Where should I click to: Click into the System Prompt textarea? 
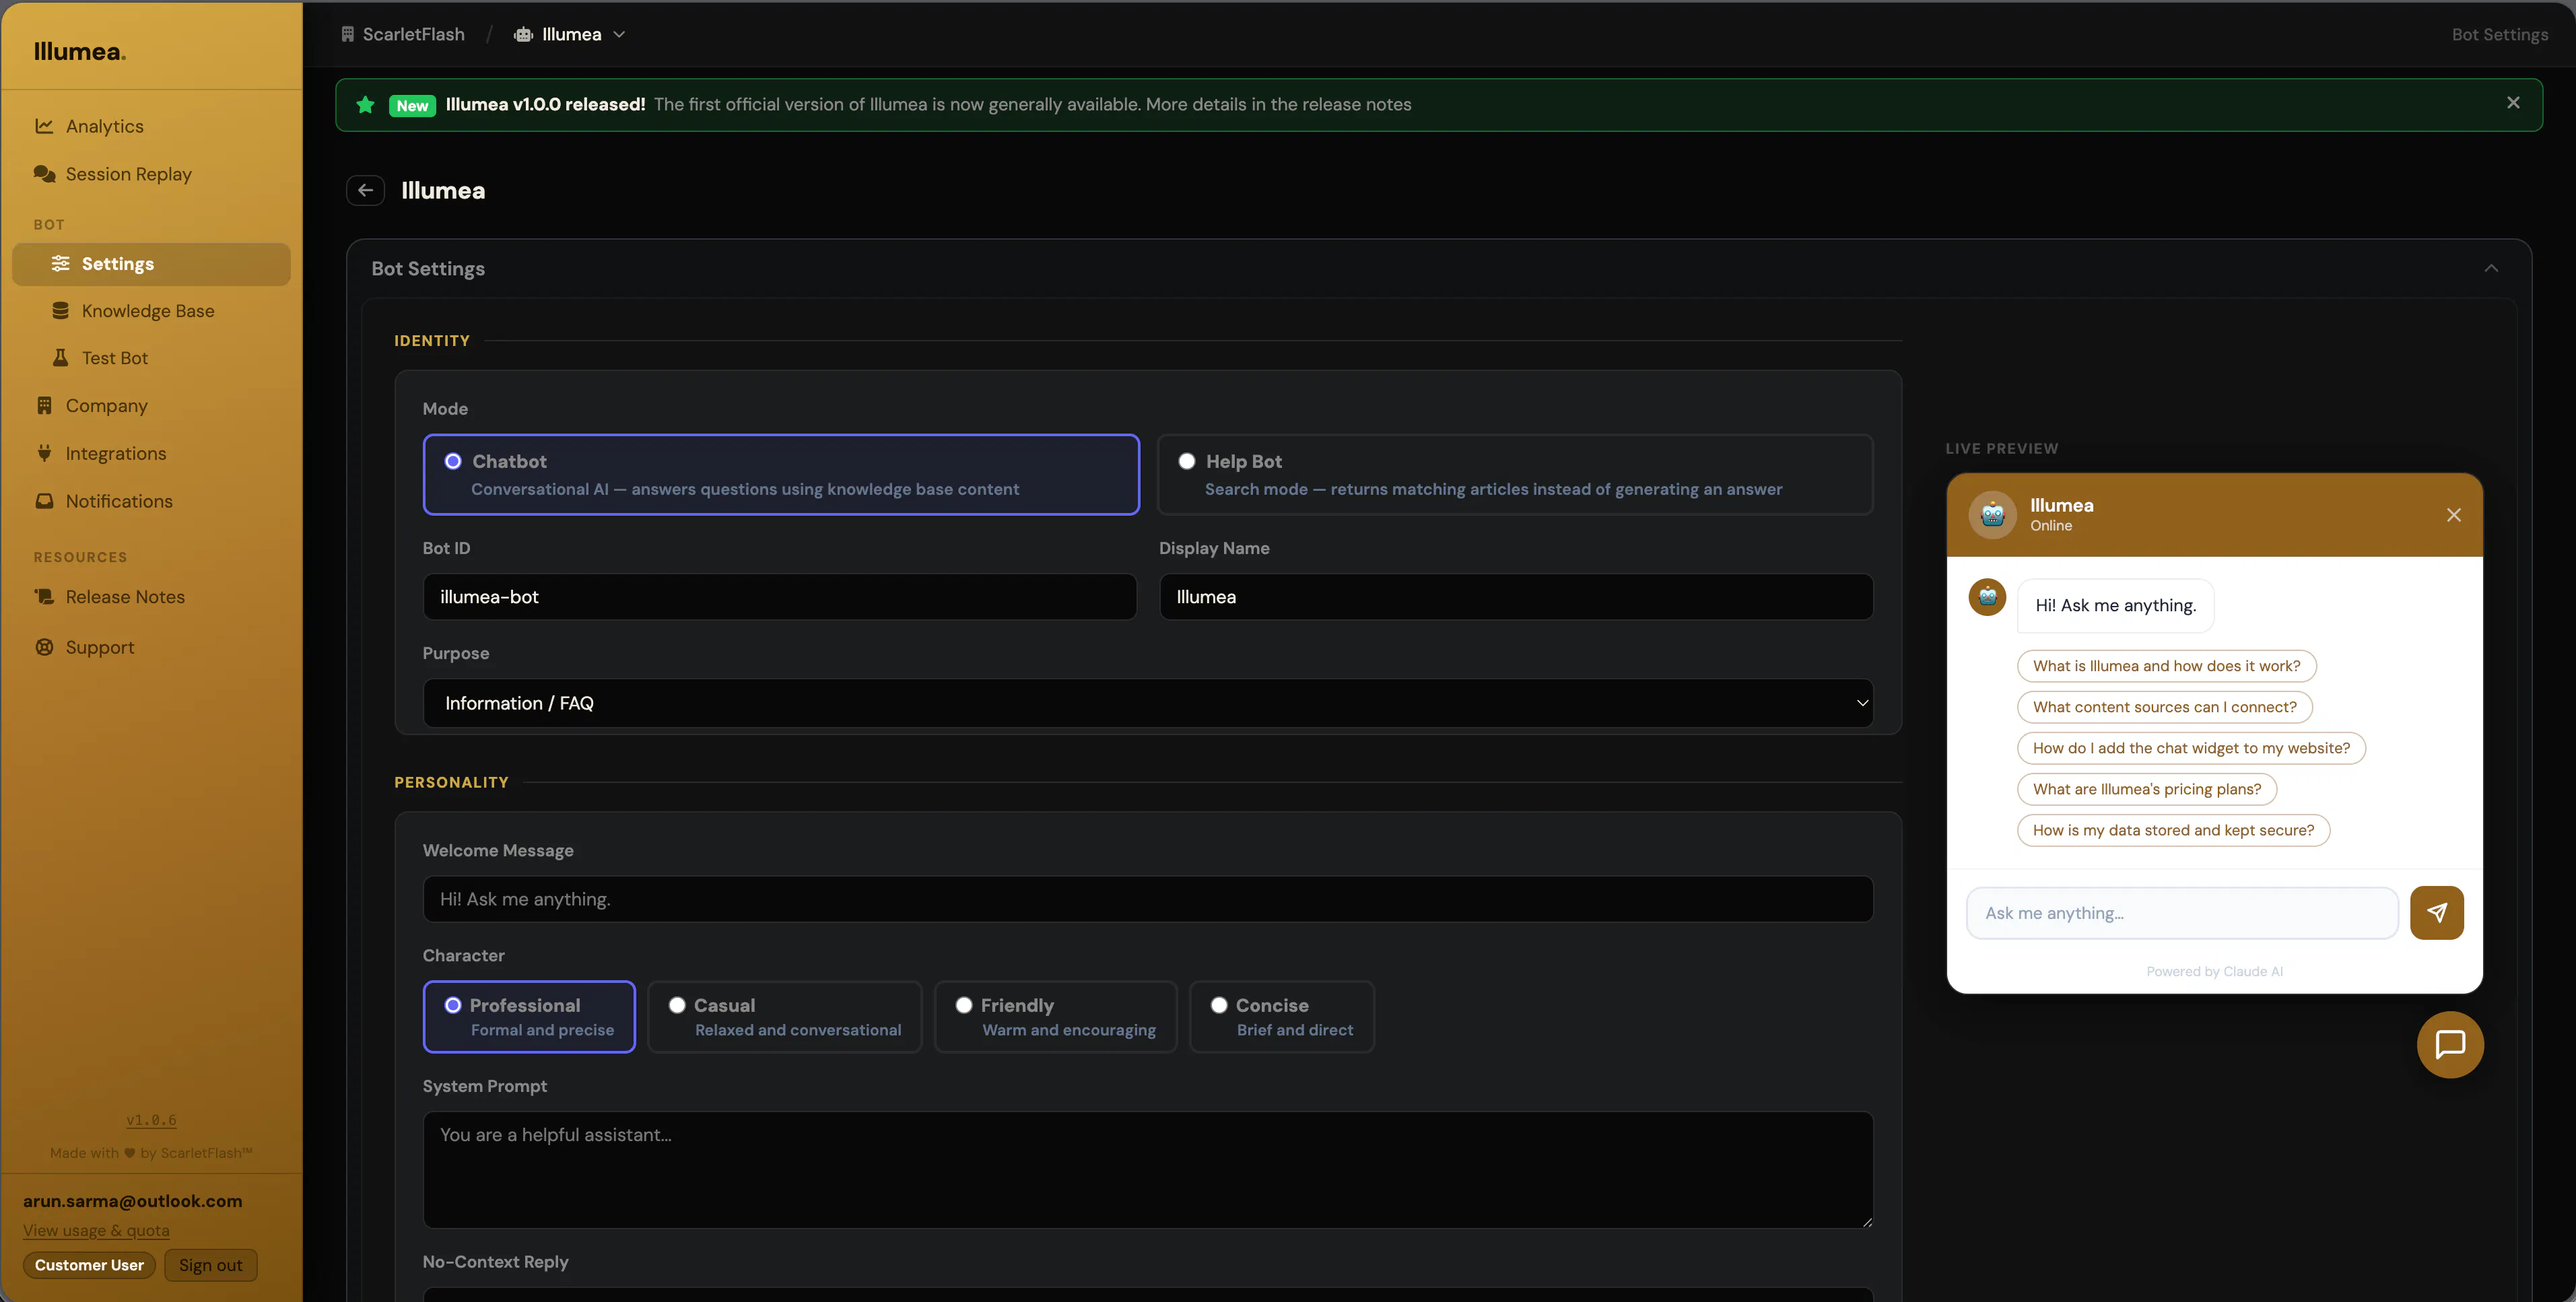(x=1148, y=1170)
